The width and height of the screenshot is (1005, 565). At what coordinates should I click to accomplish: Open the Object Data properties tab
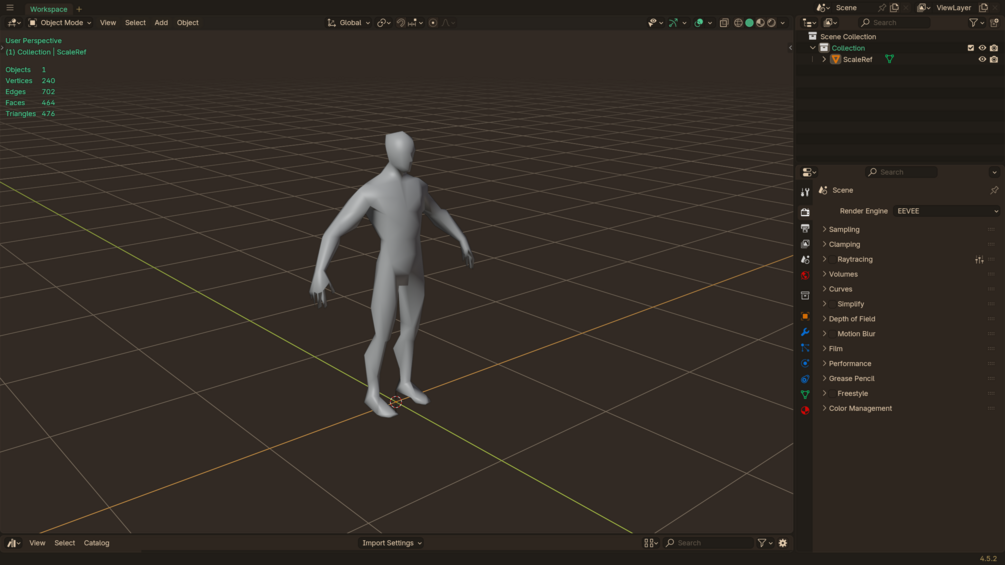(805, 395)
